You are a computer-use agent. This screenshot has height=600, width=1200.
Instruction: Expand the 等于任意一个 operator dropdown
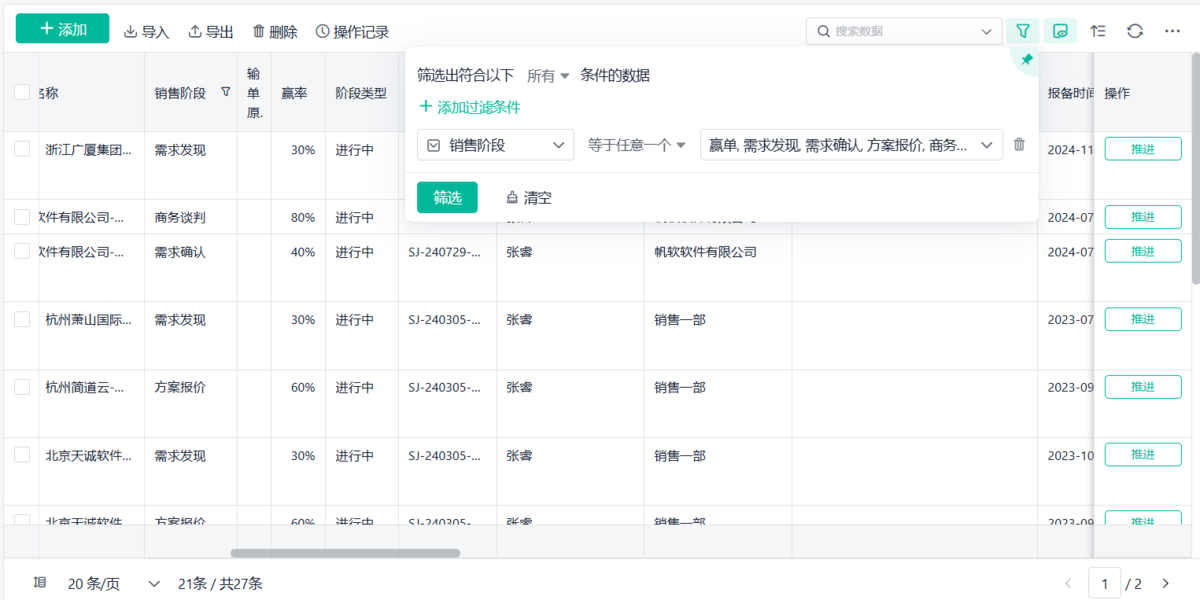click(x=636, y=145)
